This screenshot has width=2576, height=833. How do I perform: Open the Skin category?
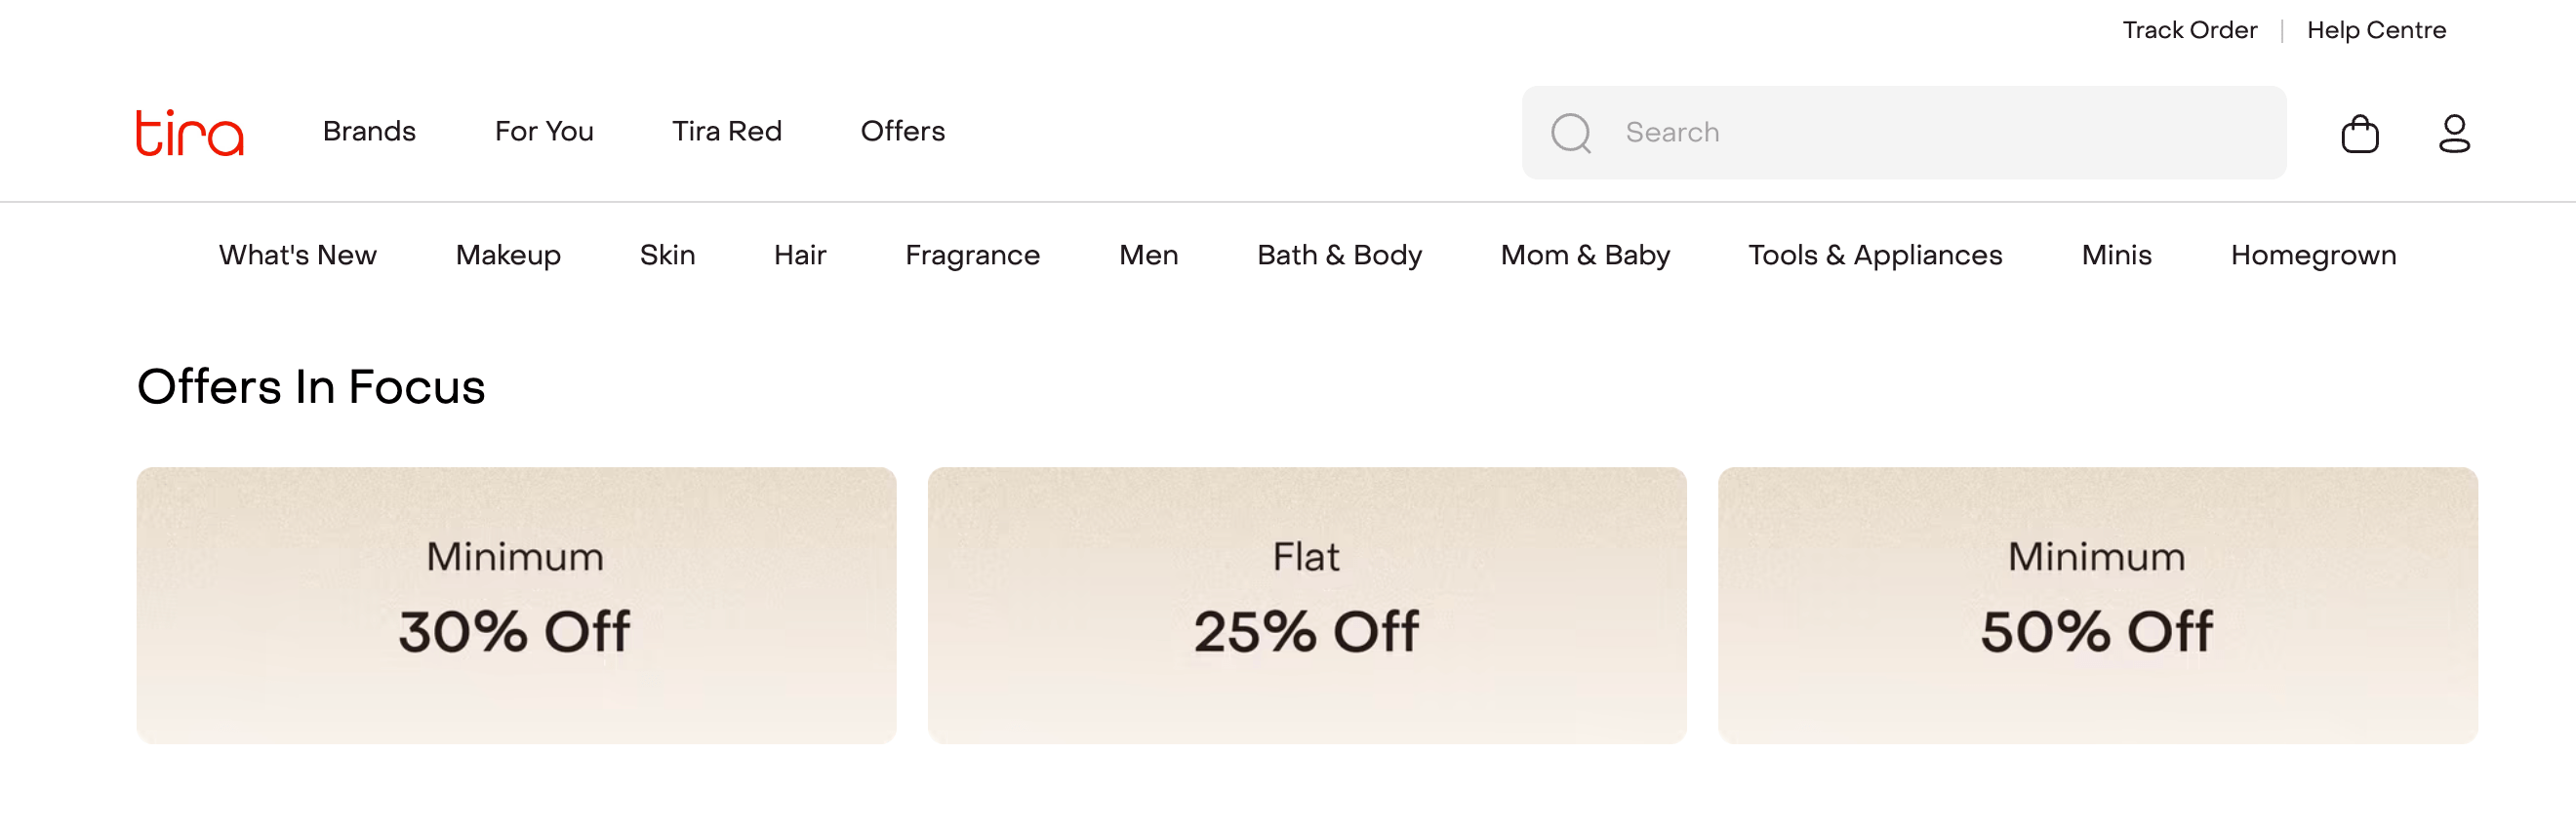pos(667,255)
